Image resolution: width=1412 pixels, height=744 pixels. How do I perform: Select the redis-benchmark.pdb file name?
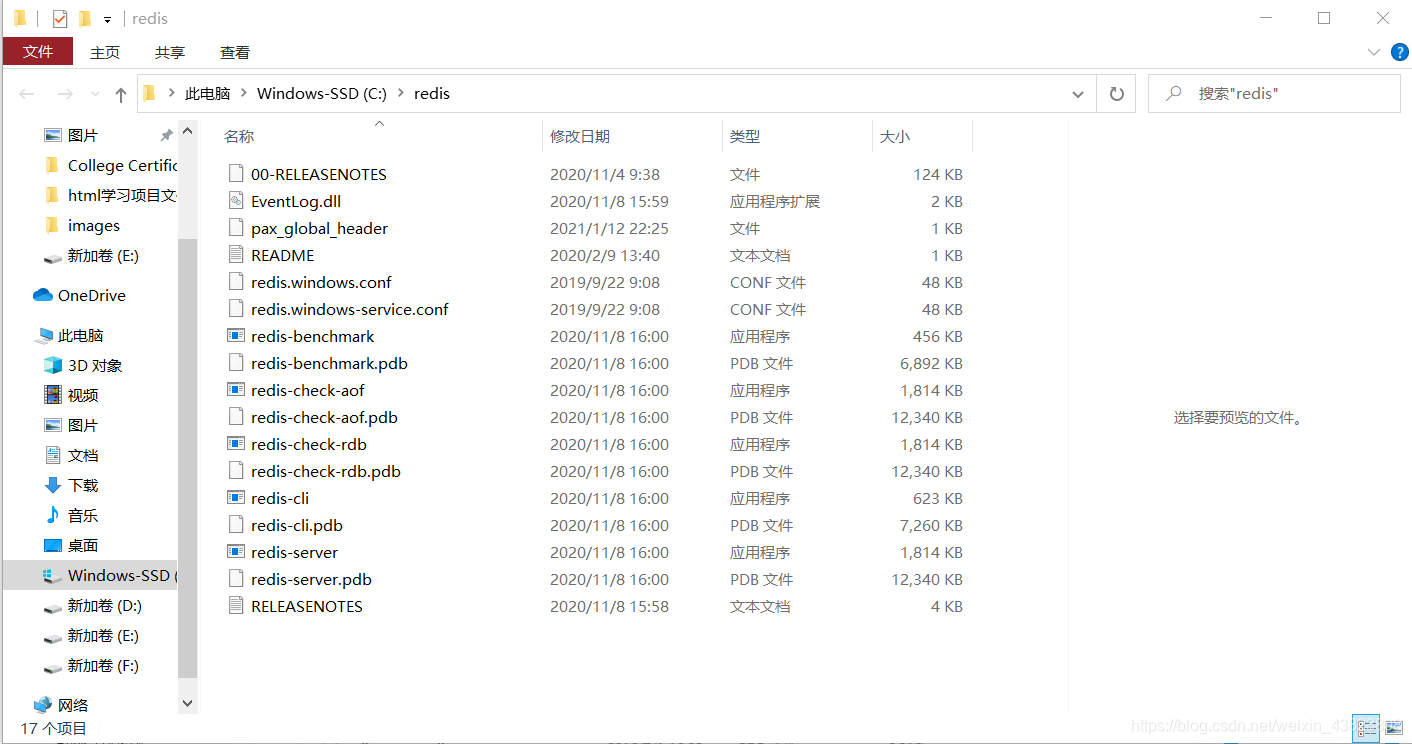[x=329, y=363]
